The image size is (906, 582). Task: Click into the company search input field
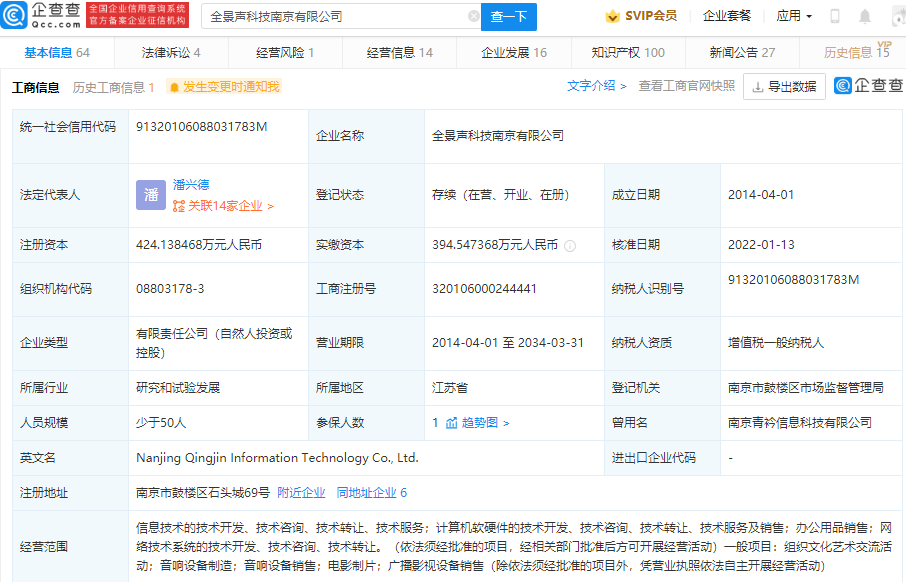tap(335, 17)
